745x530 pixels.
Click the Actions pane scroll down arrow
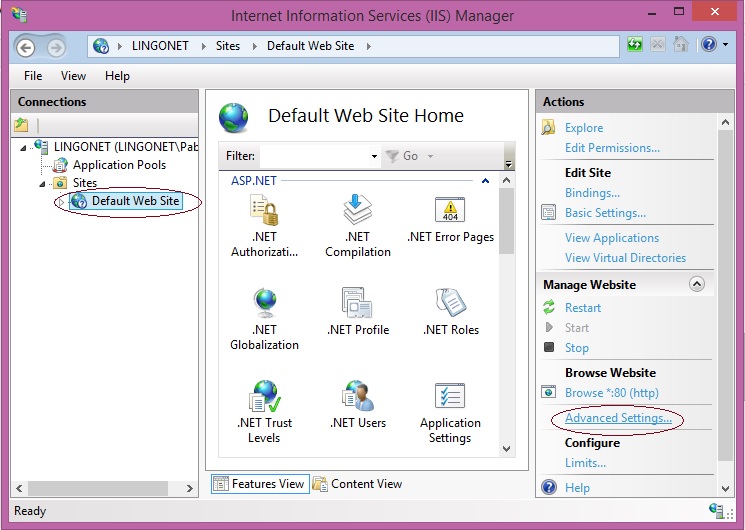[x=725, y=488]
